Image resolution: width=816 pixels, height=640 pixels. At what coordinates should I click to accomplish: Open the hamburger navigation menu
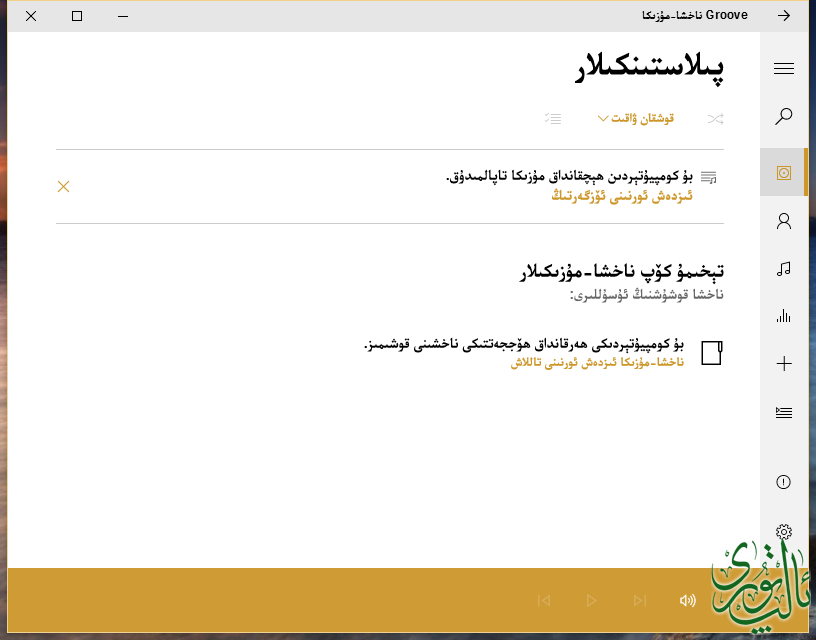click(x=783, y=68)
